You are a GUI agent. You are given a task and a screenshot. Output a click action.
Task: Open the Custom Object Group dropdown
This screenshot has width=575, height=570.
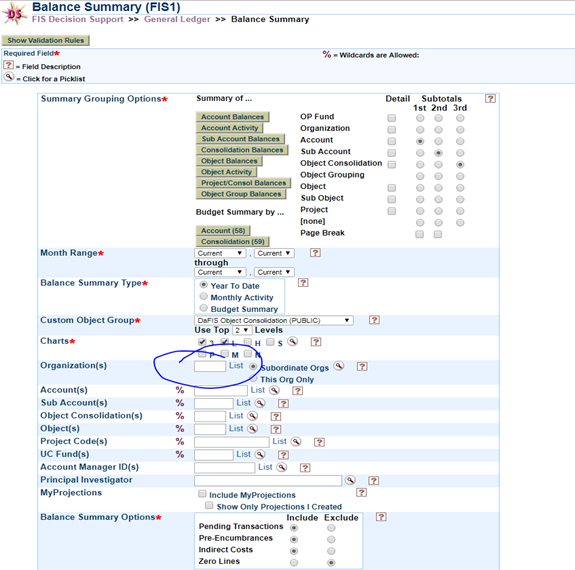274,320
